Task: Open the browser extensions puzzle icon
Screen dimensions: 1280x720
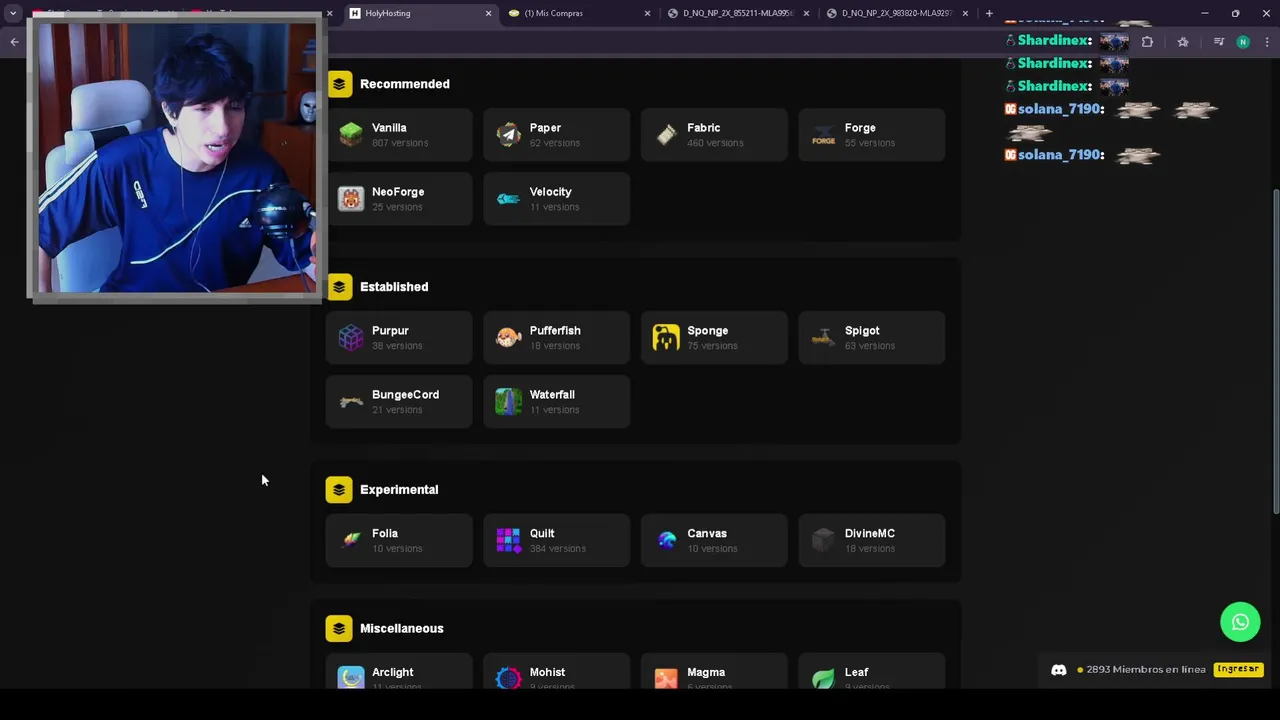Action: (x=1147, y=42)
